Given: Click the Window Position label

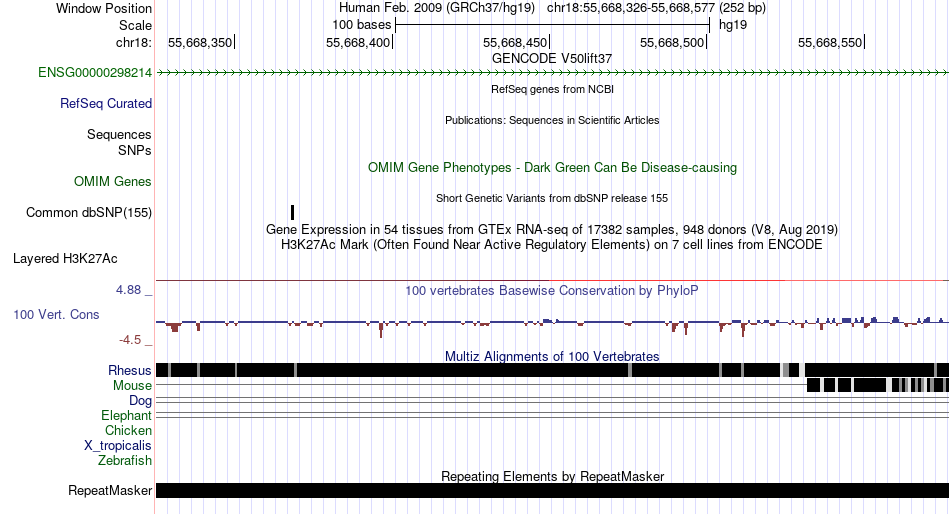Looking at the screenshot, I should pos(104,8).
